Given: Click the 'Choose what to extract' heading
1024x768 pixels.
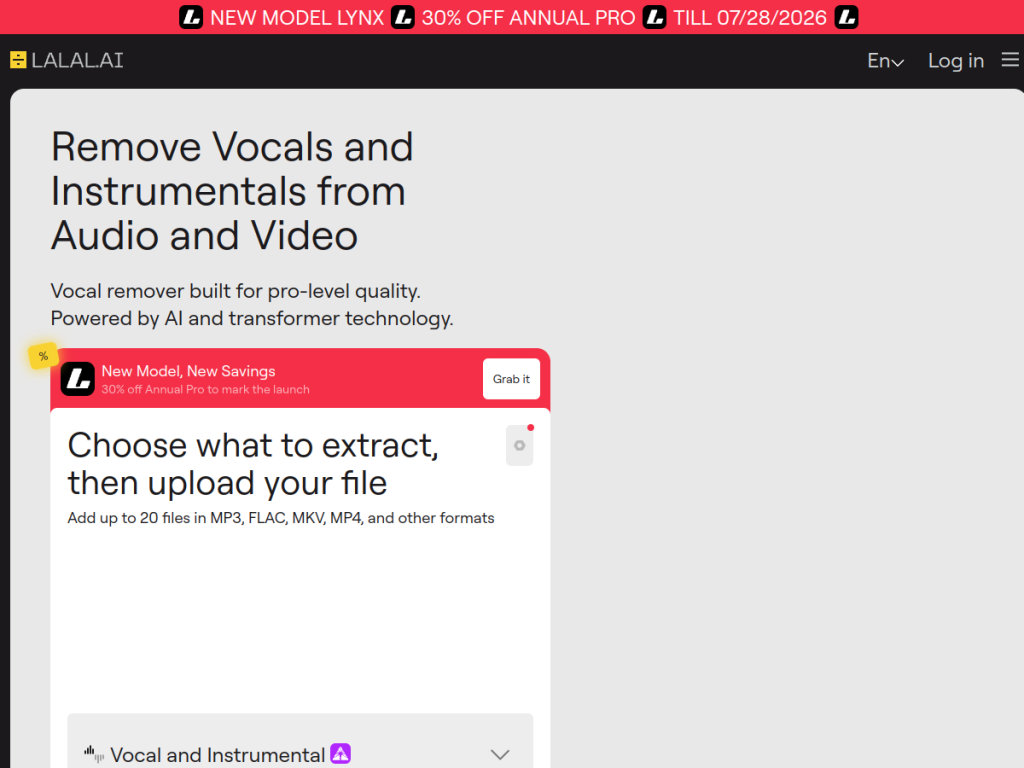Looking at the screenshot, I should point(253,464).
